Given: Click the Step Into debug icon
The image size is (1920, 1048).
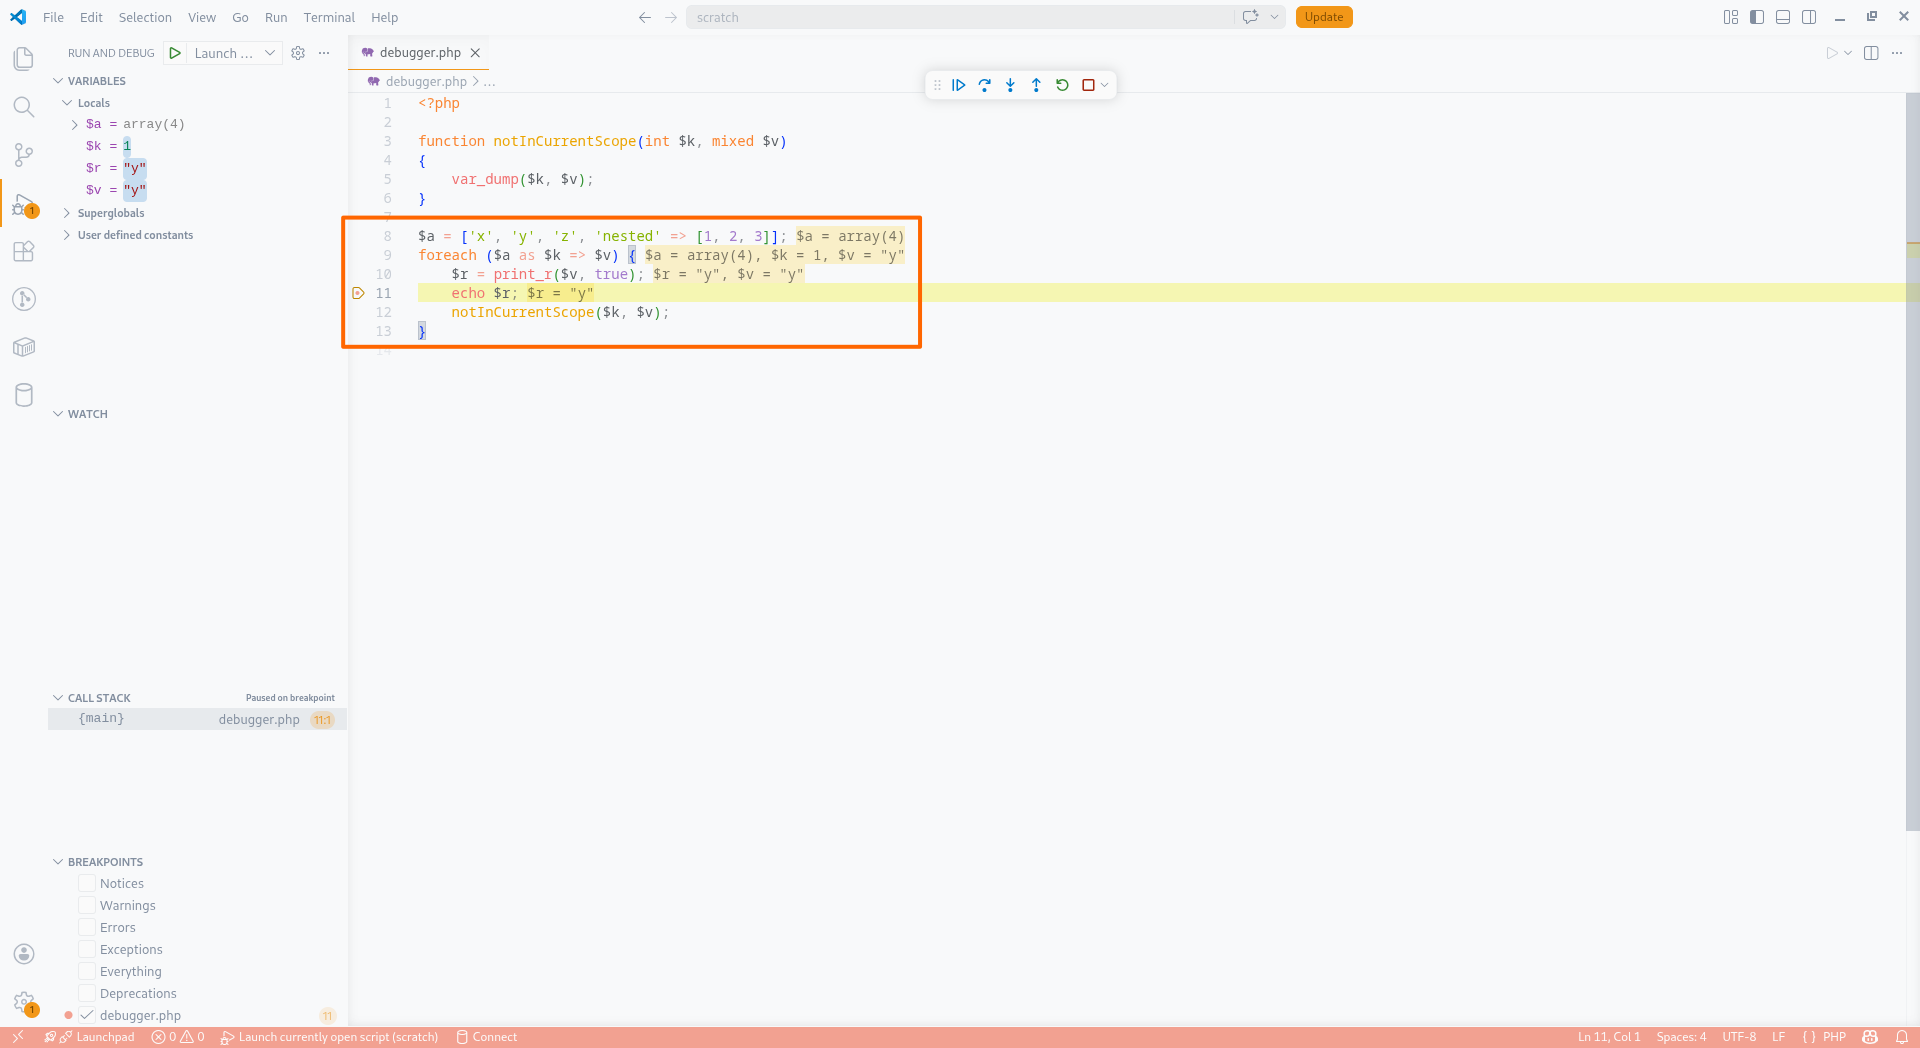Looking at the screenshot, I should 1011,85.
